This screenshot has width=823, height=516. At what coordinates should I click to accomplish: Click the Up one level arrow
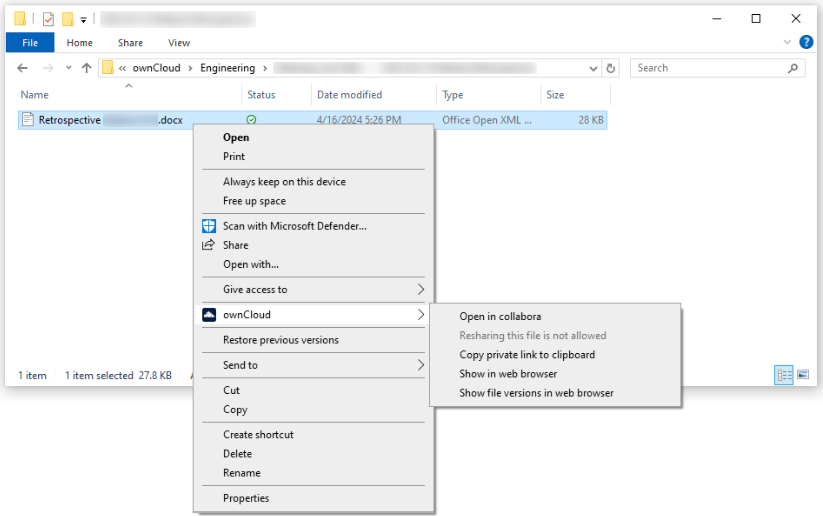(86, 68)
